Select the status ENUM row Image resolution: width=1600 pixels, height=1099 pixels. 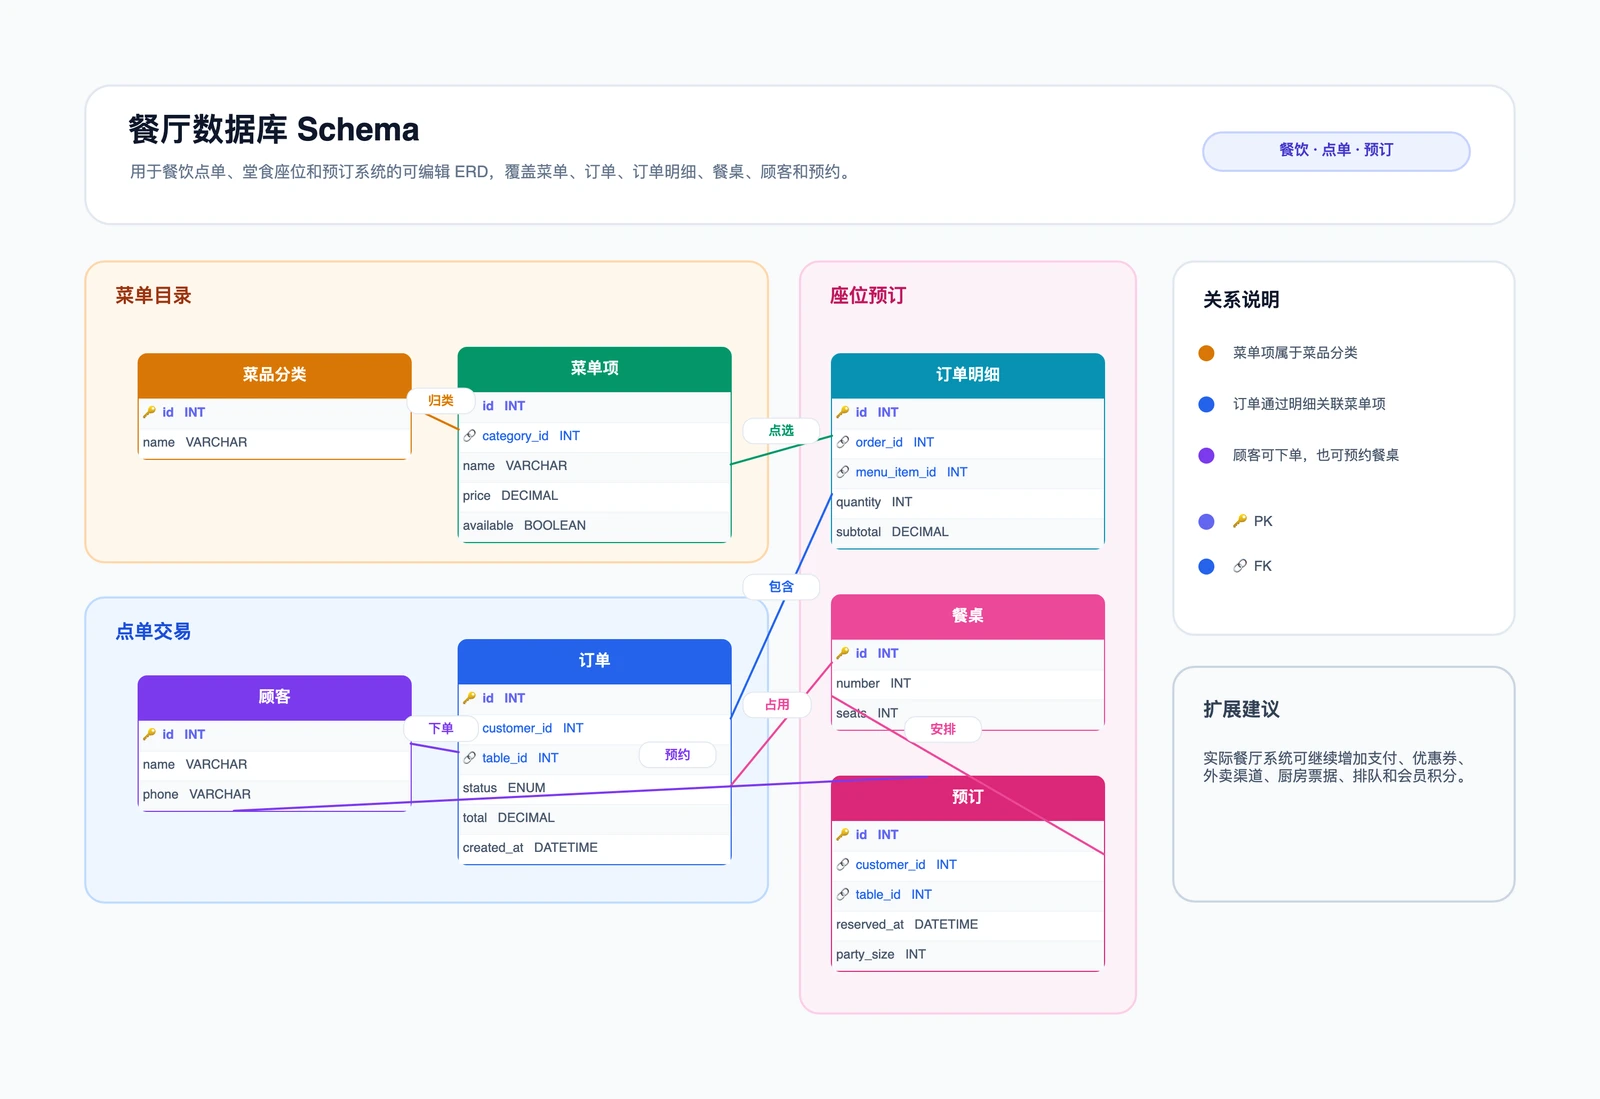(594, 788)
